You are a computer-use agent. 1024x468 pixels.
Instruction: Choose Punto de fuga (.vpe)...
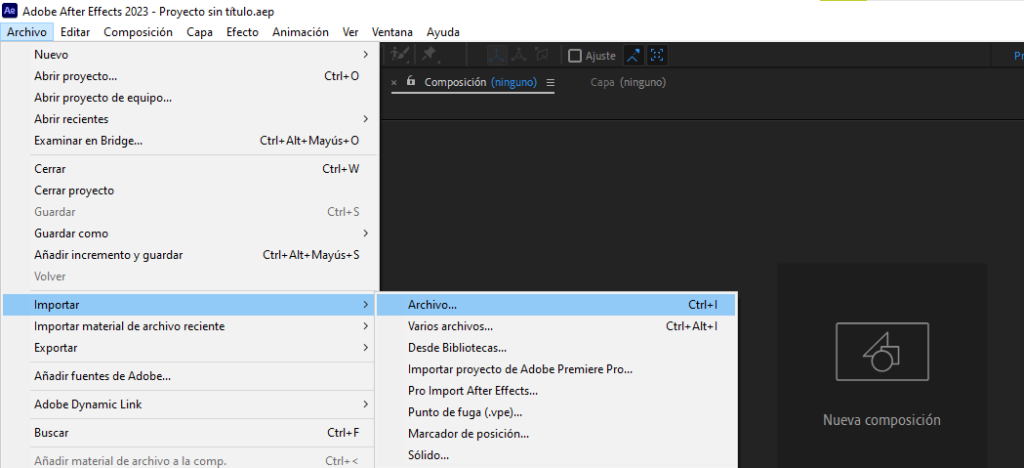(556, 413)
